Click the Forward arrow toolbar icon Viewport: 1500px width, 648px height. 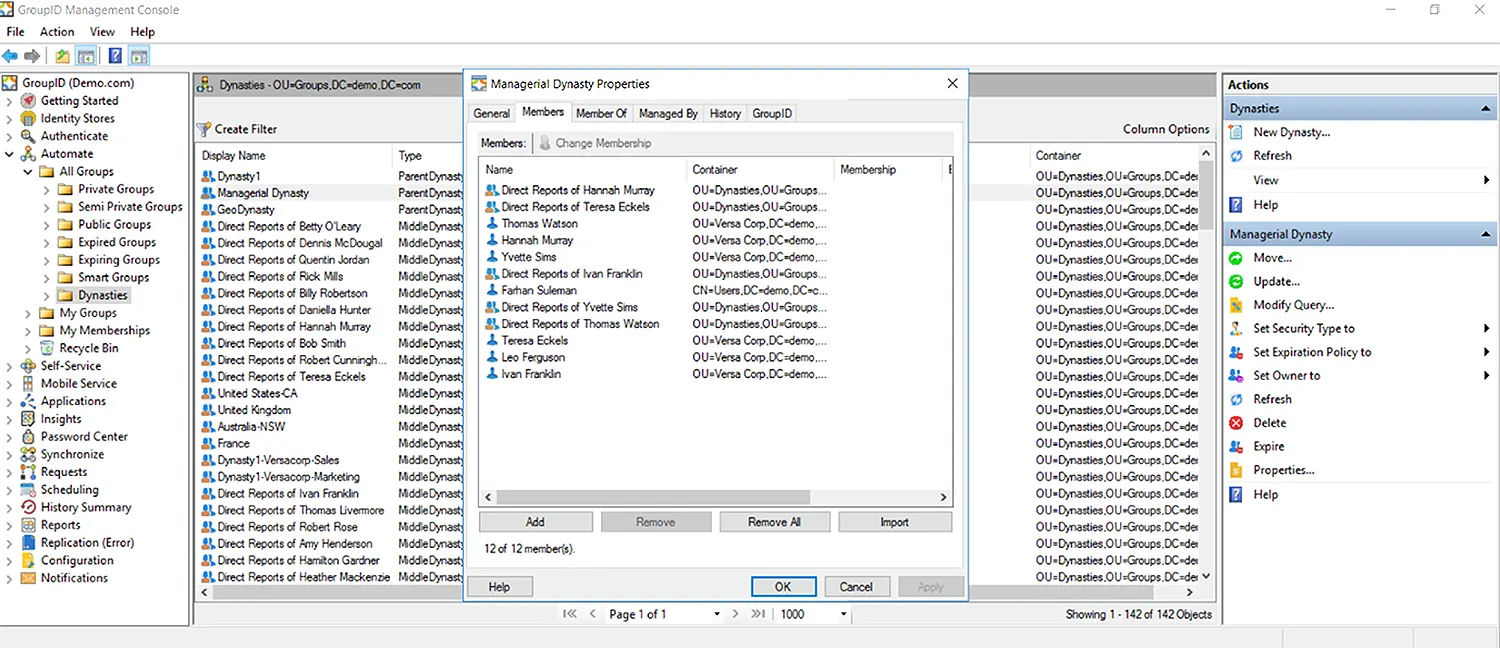(32, 56)
